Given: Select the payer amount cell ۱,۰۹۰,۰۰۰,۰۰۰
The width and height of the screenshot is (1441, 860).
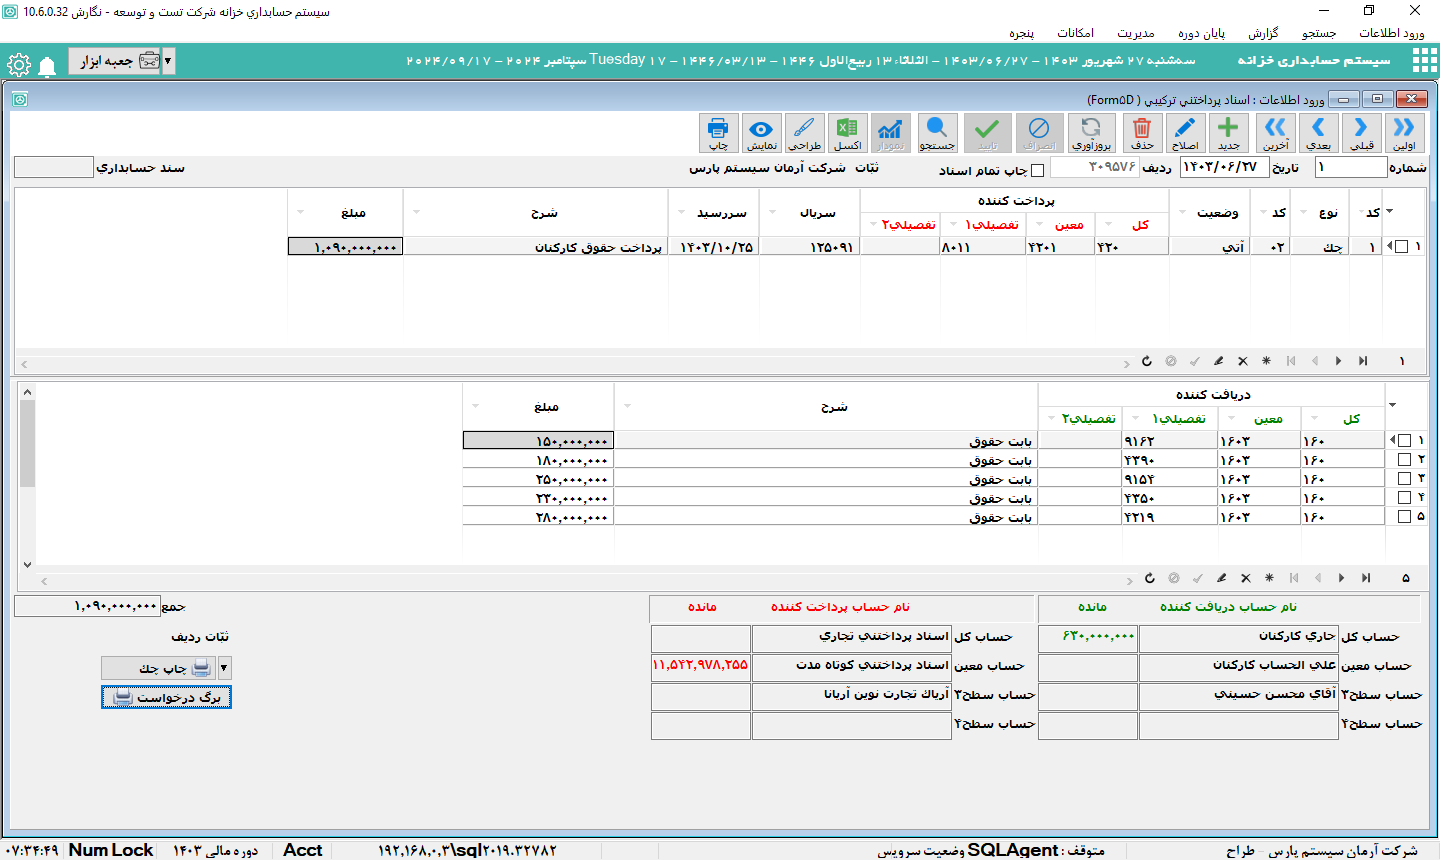Looking at the screenshot, I should (x=345, y=246).
